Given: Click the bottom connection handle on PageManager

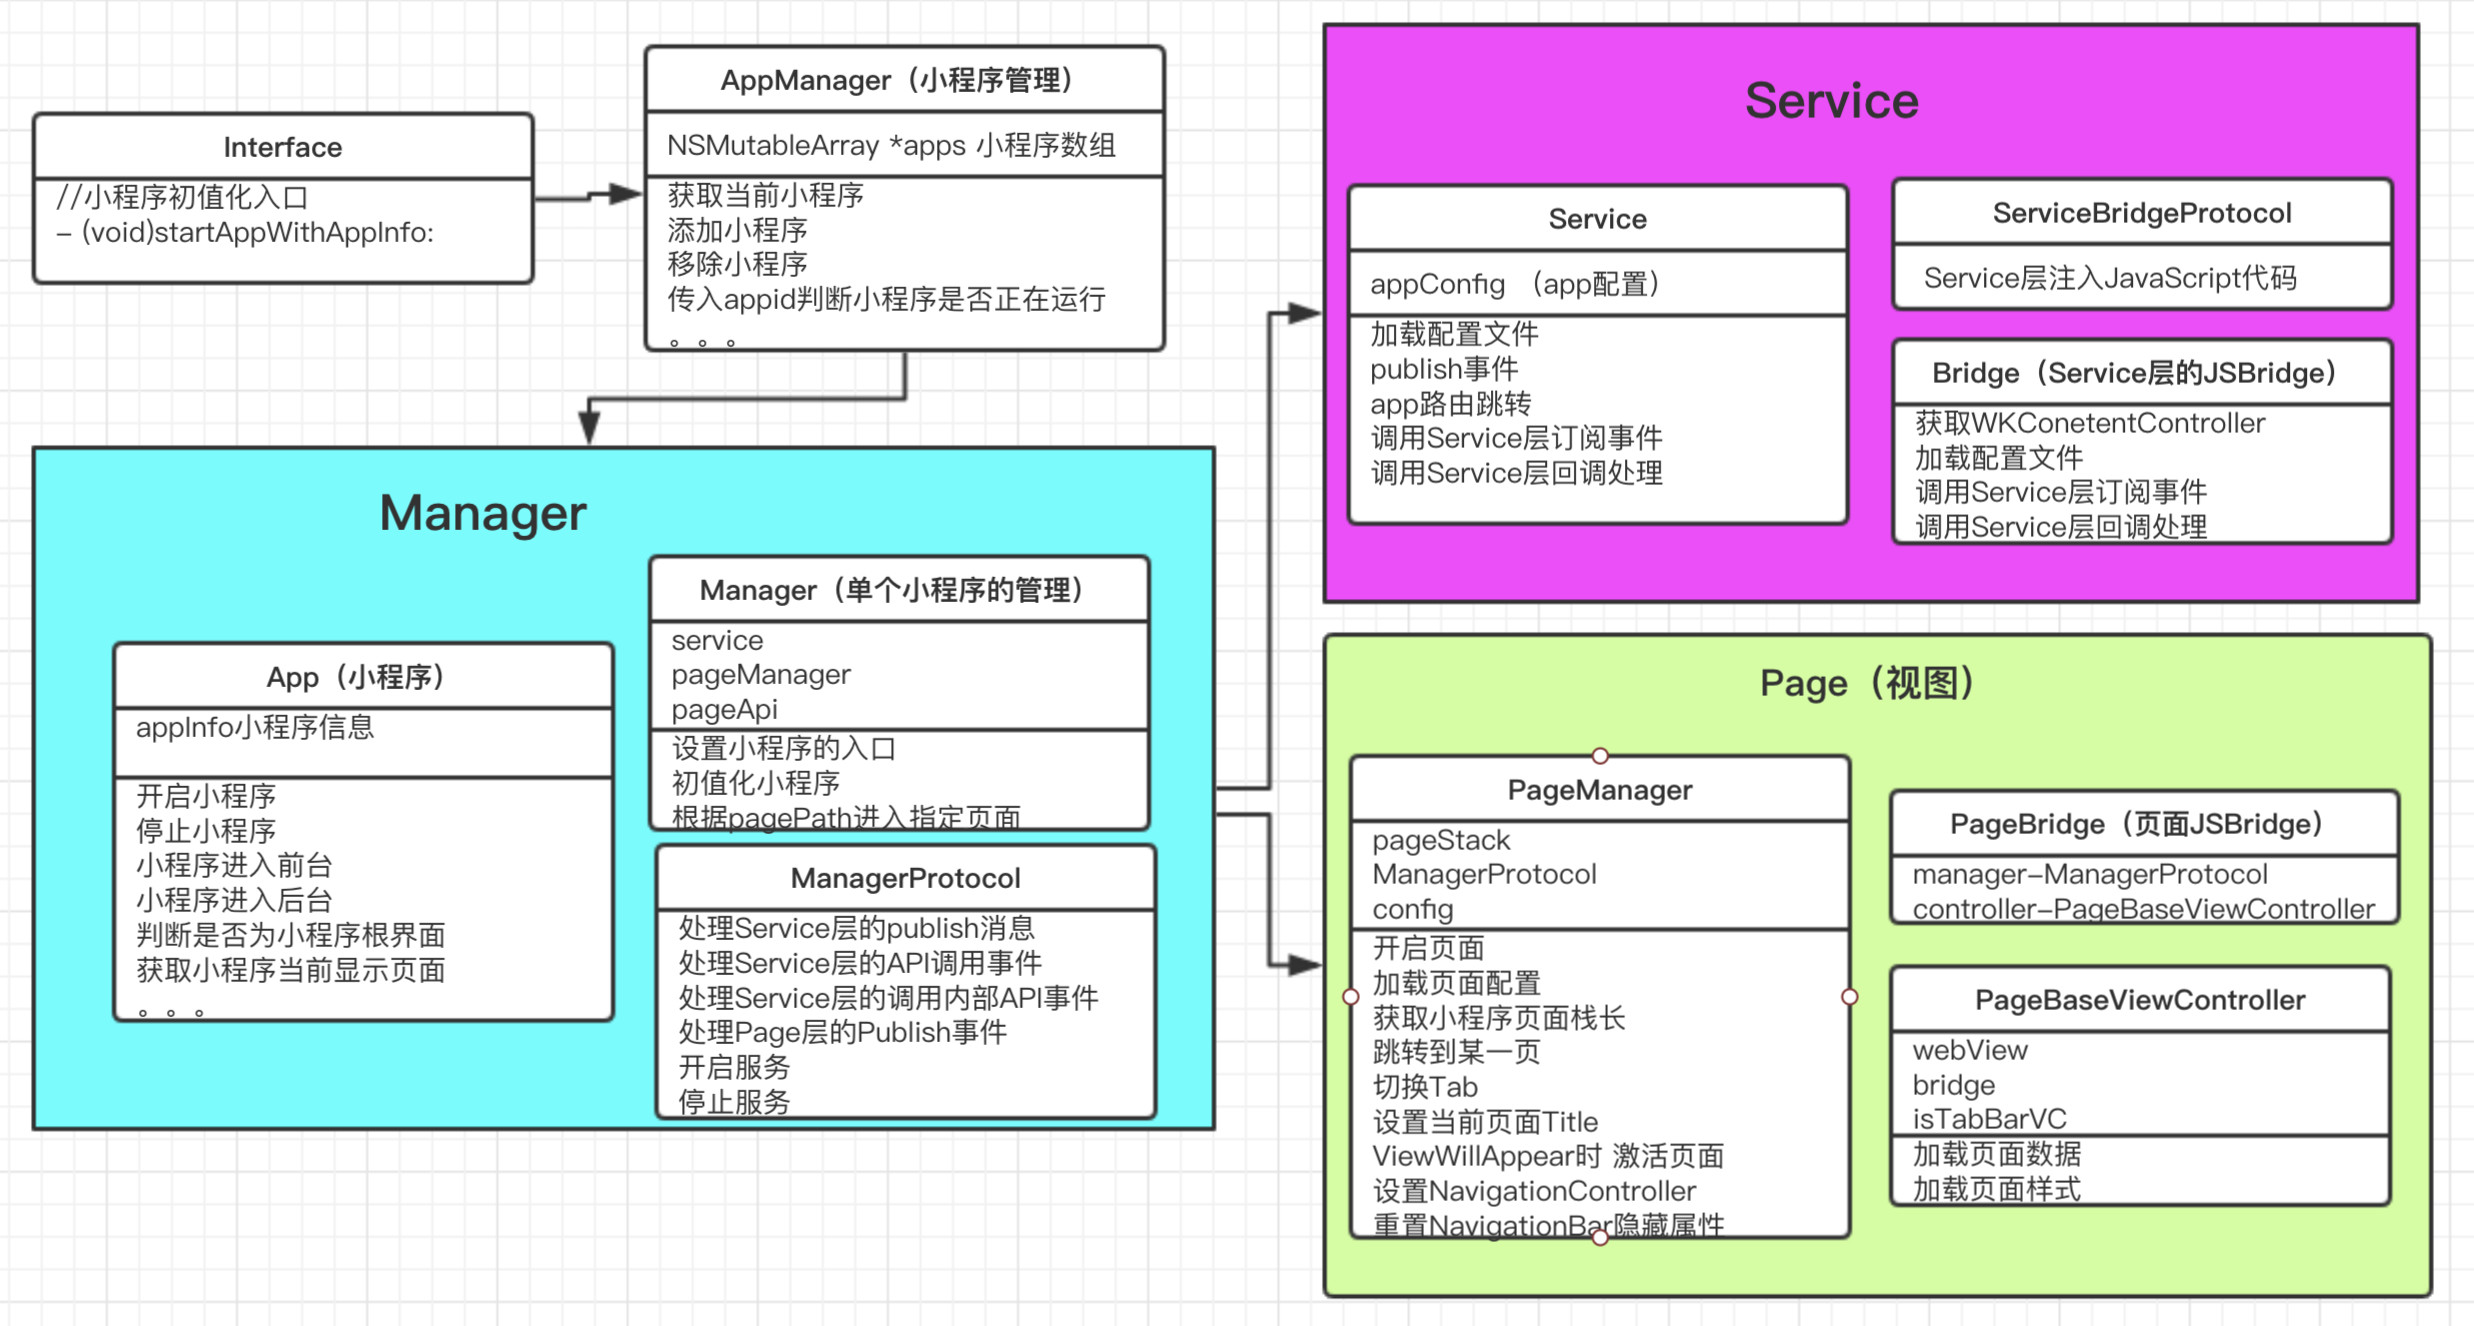Looking at the screenshot, I should point(1600,1238).
